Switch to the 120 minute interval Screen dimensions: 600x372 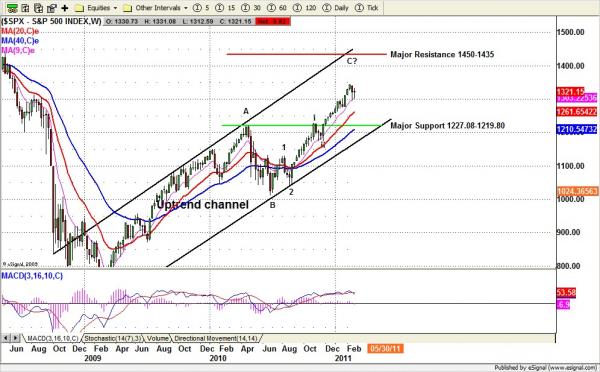point(305,8)
